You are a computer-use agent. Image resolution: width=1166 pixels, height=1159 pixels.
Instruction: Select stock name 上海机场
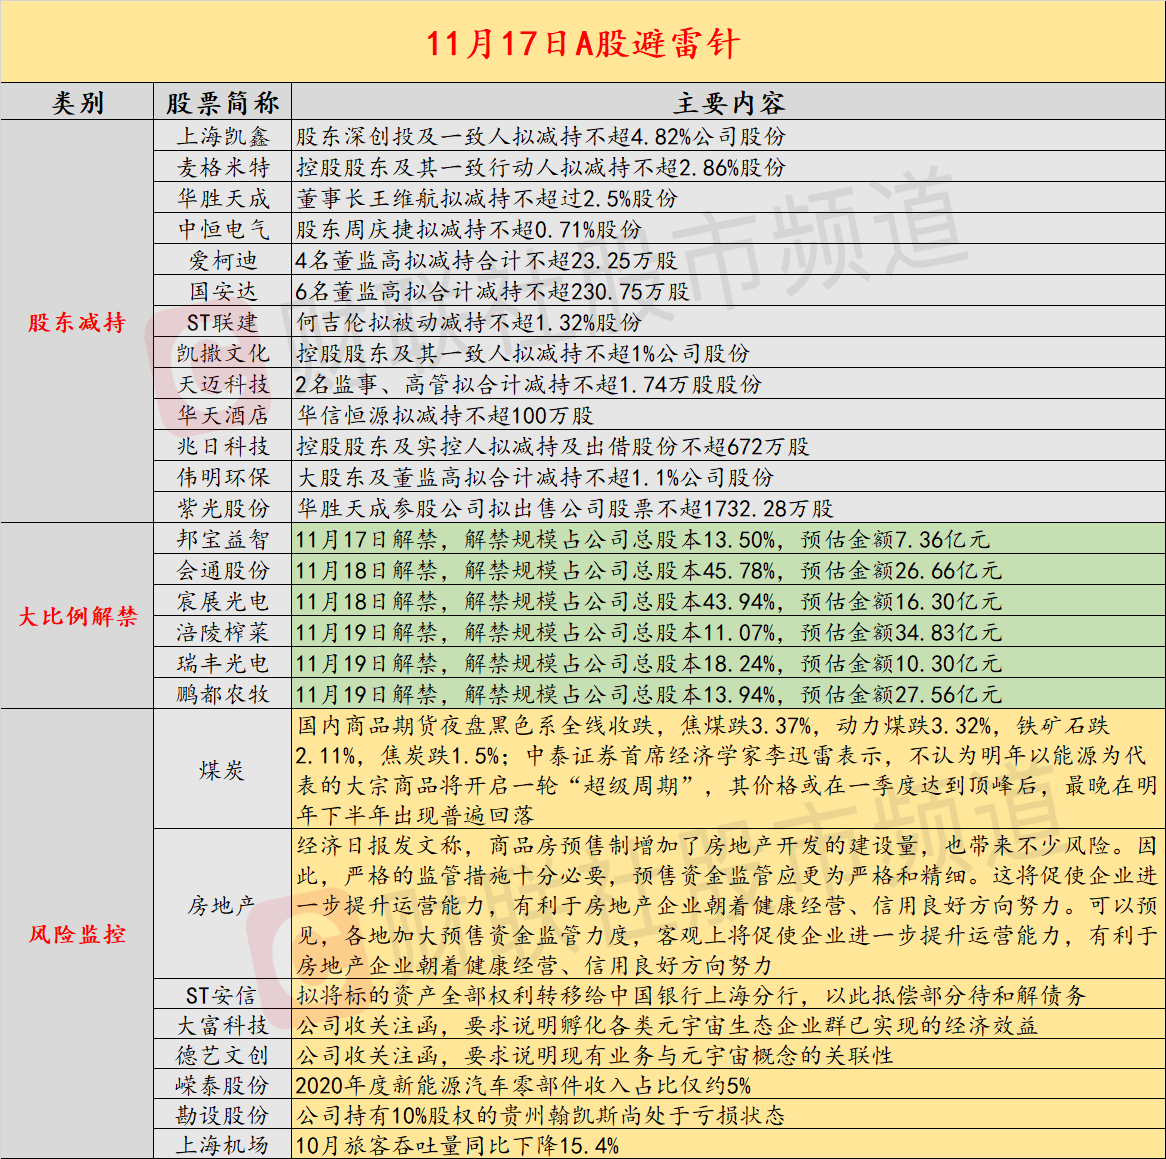click(x=222, y=1145)
